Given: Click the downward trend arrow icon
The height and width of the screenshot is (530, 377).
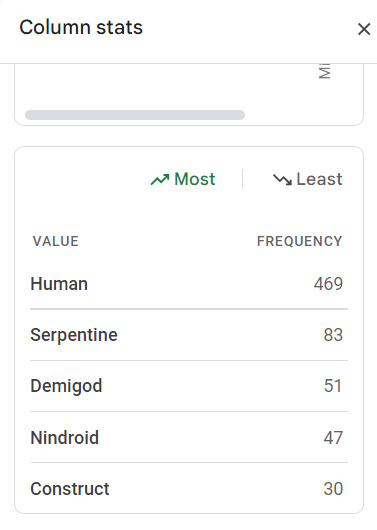Looking at the screenshot, I should coord(282,179).
